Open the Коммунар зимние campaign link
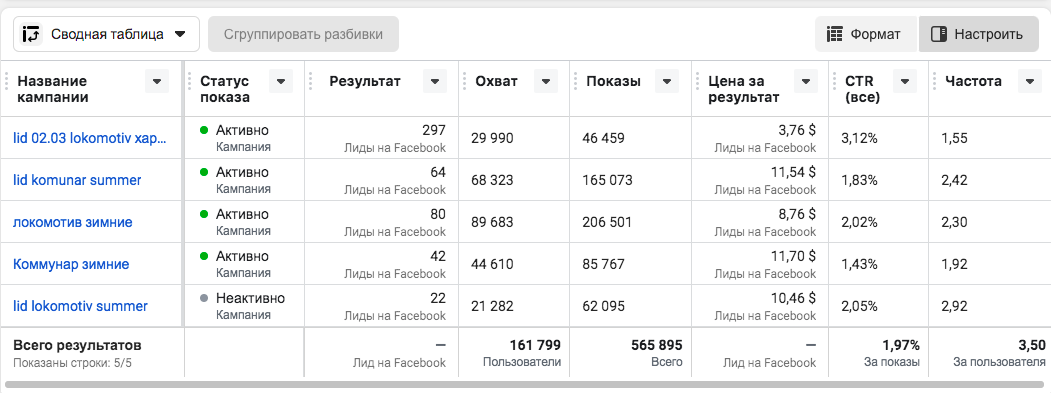This screenshot has width=1051, height=393. tap(71, 264)
